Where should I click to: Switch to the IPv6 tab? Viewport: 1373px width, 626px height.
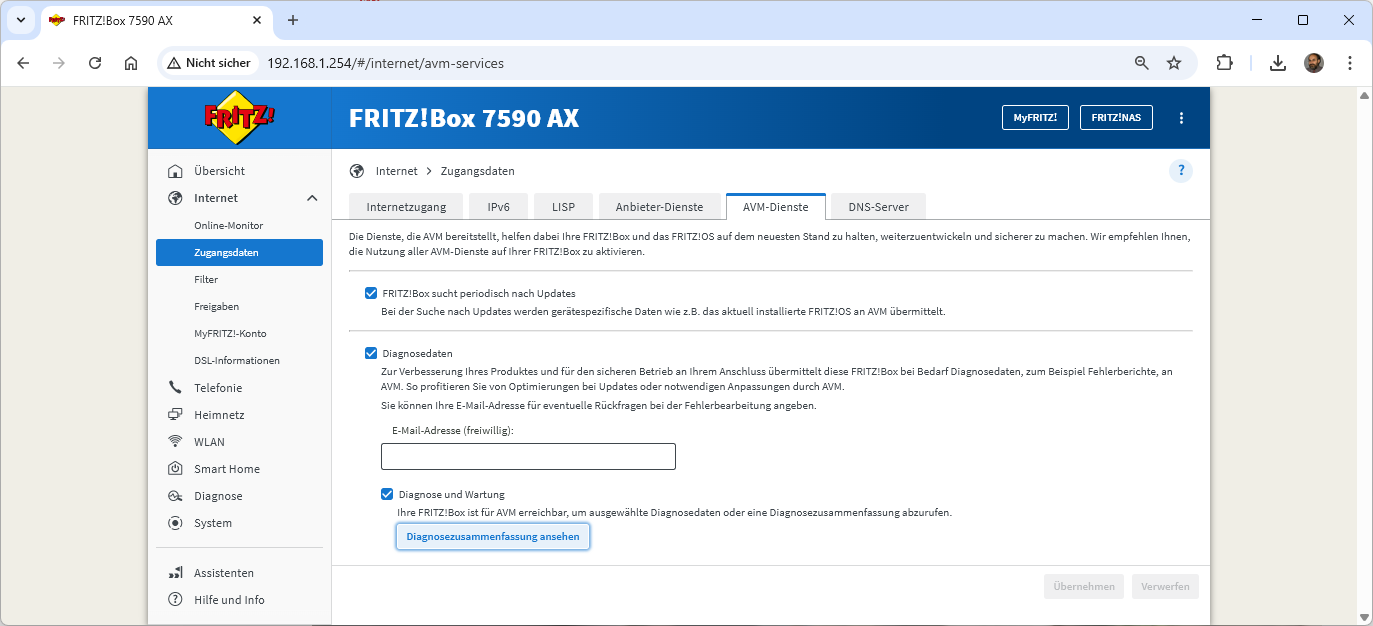tap(498, 207)
